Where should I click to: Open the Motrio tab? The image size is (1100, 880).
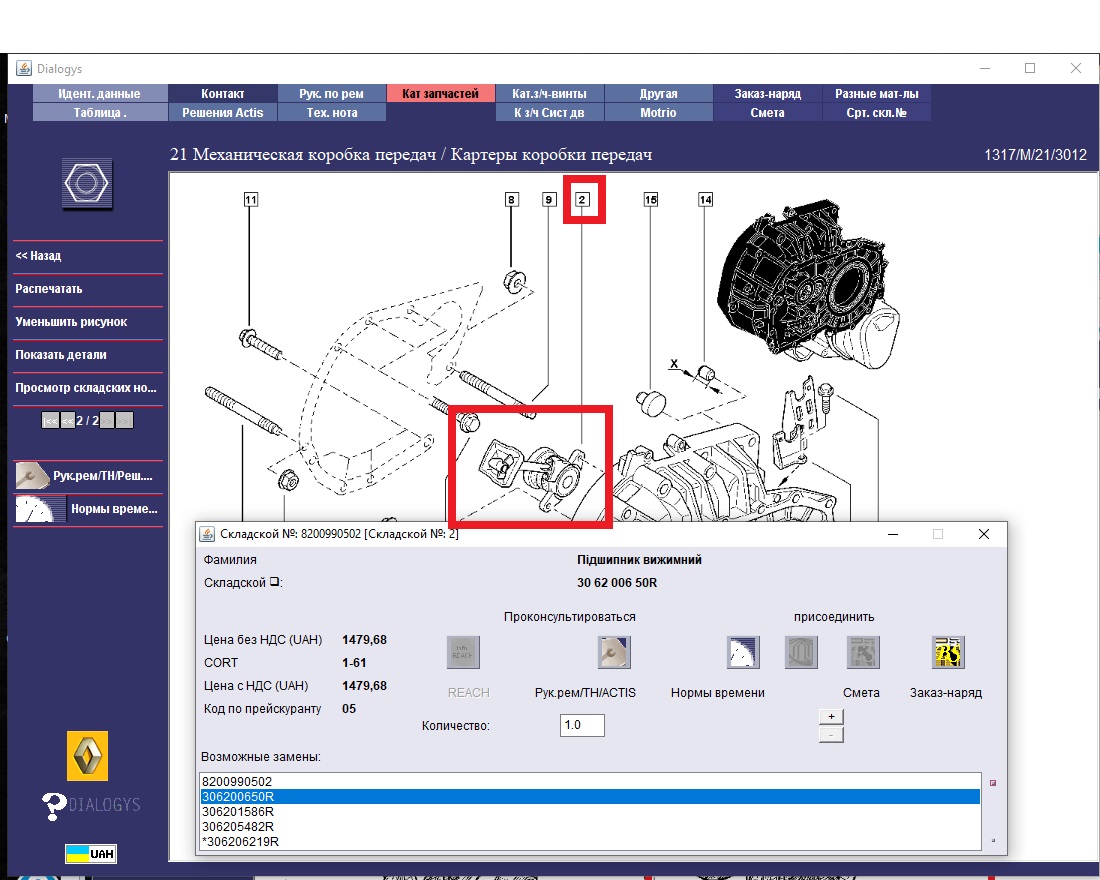click(x=658, y=112)
